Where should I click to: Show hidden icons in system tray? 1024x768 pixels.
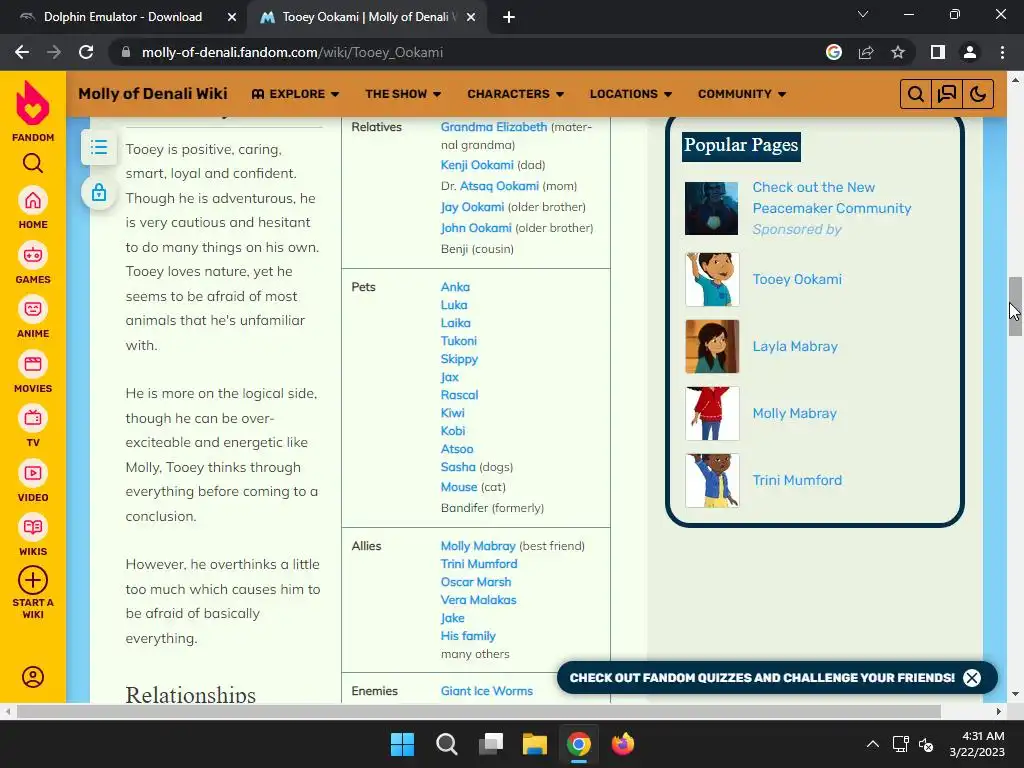(872, 744)
